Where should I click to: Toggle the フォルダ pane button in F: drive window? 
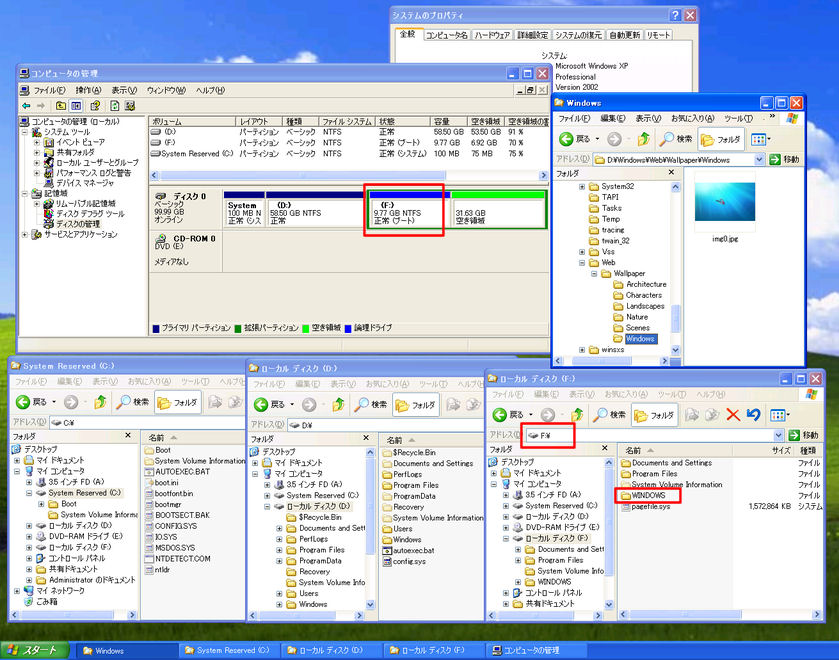[x=655, y=415]
